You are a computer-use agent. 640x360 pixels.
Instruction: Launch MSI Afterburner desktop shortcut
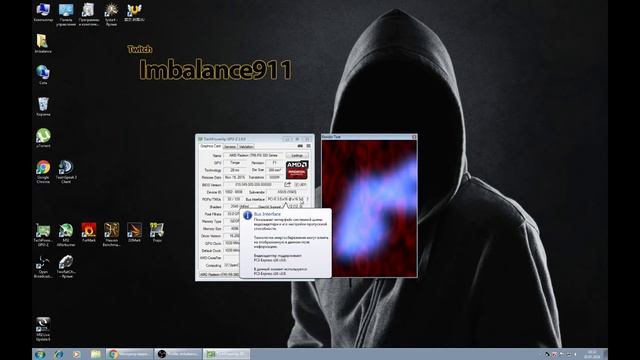coord(66,235)
